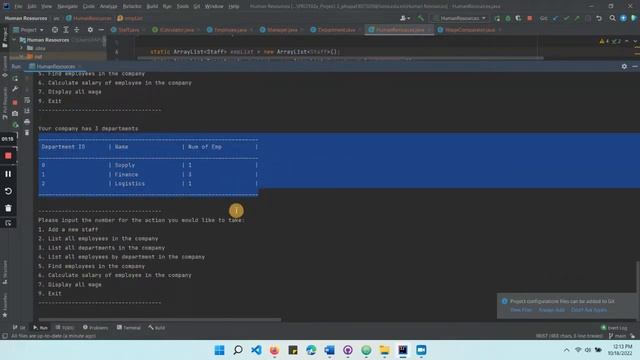Click the View Files link in notification
Image resolution: width=640 pixels, height=360 pixels.
521,310
